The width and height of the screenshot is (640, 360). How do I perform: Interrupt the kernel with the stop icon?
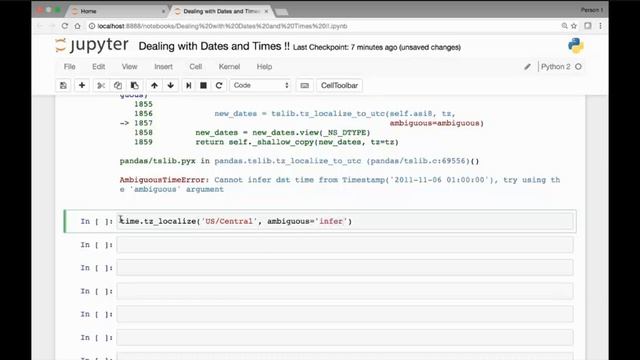click(203, 85)
